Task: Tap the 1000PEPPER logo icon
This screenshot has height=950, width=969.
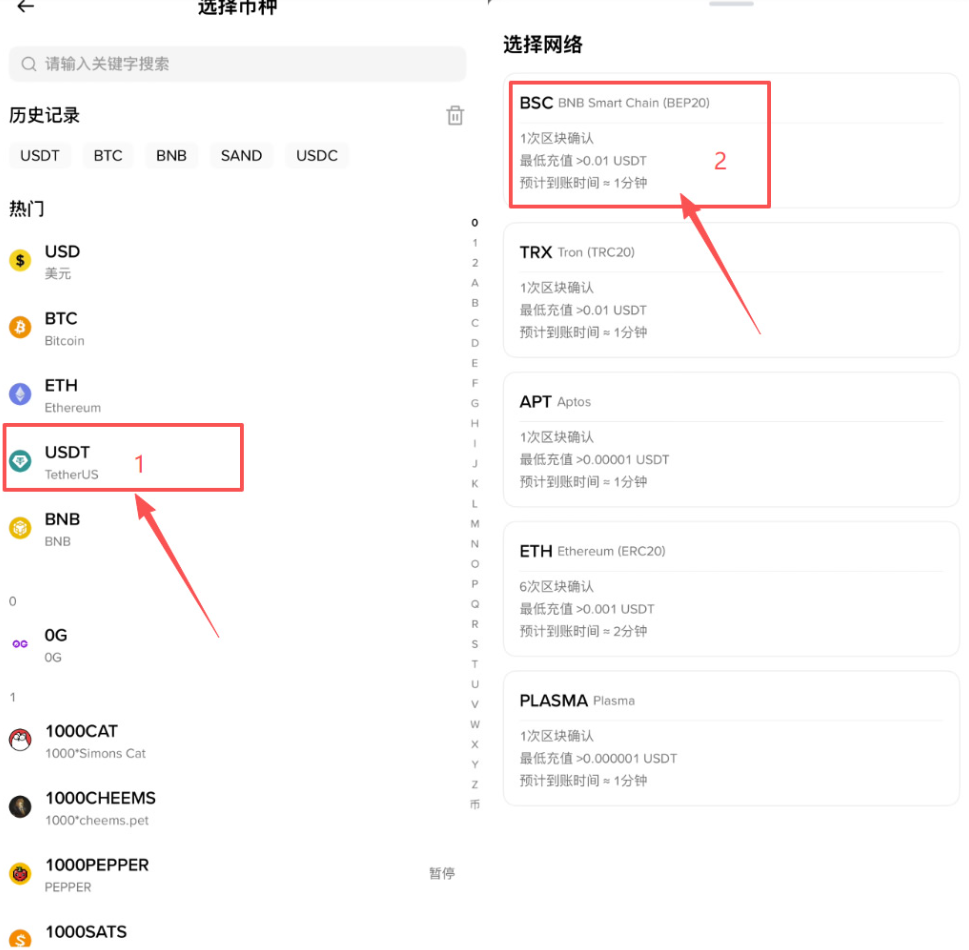Action: (x=20, y=873)
